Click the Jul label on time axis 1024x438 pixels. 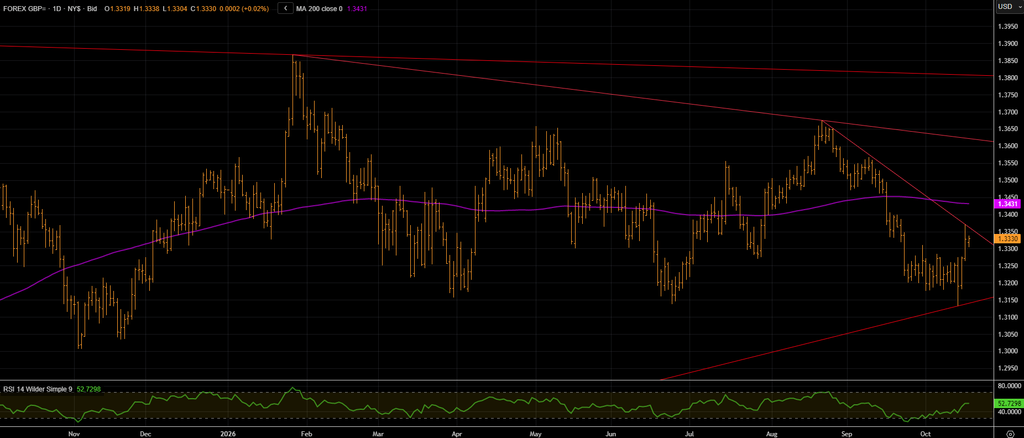690,433
